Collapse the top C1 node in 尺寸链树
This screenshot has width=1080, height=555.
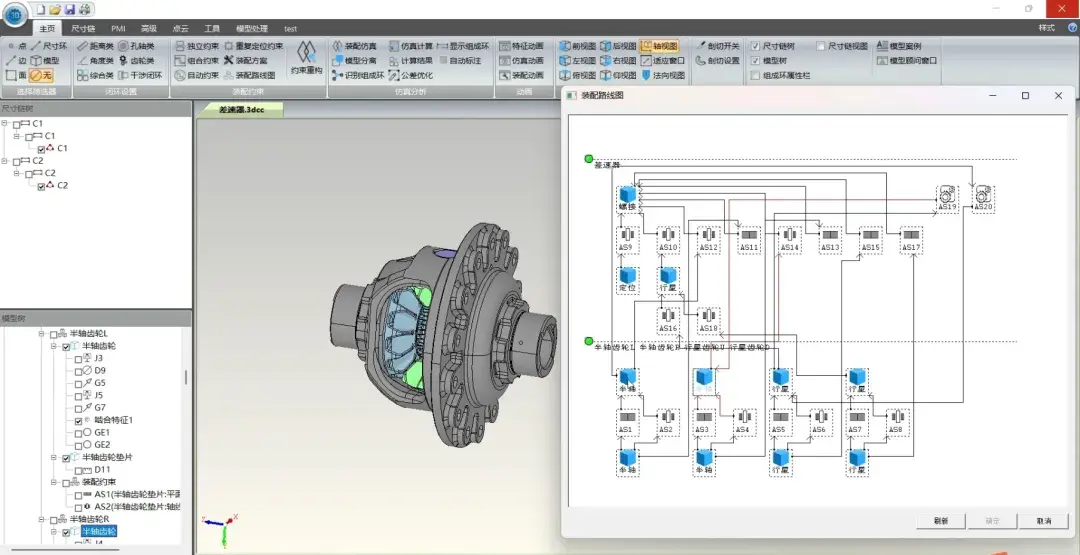[5, 123]
